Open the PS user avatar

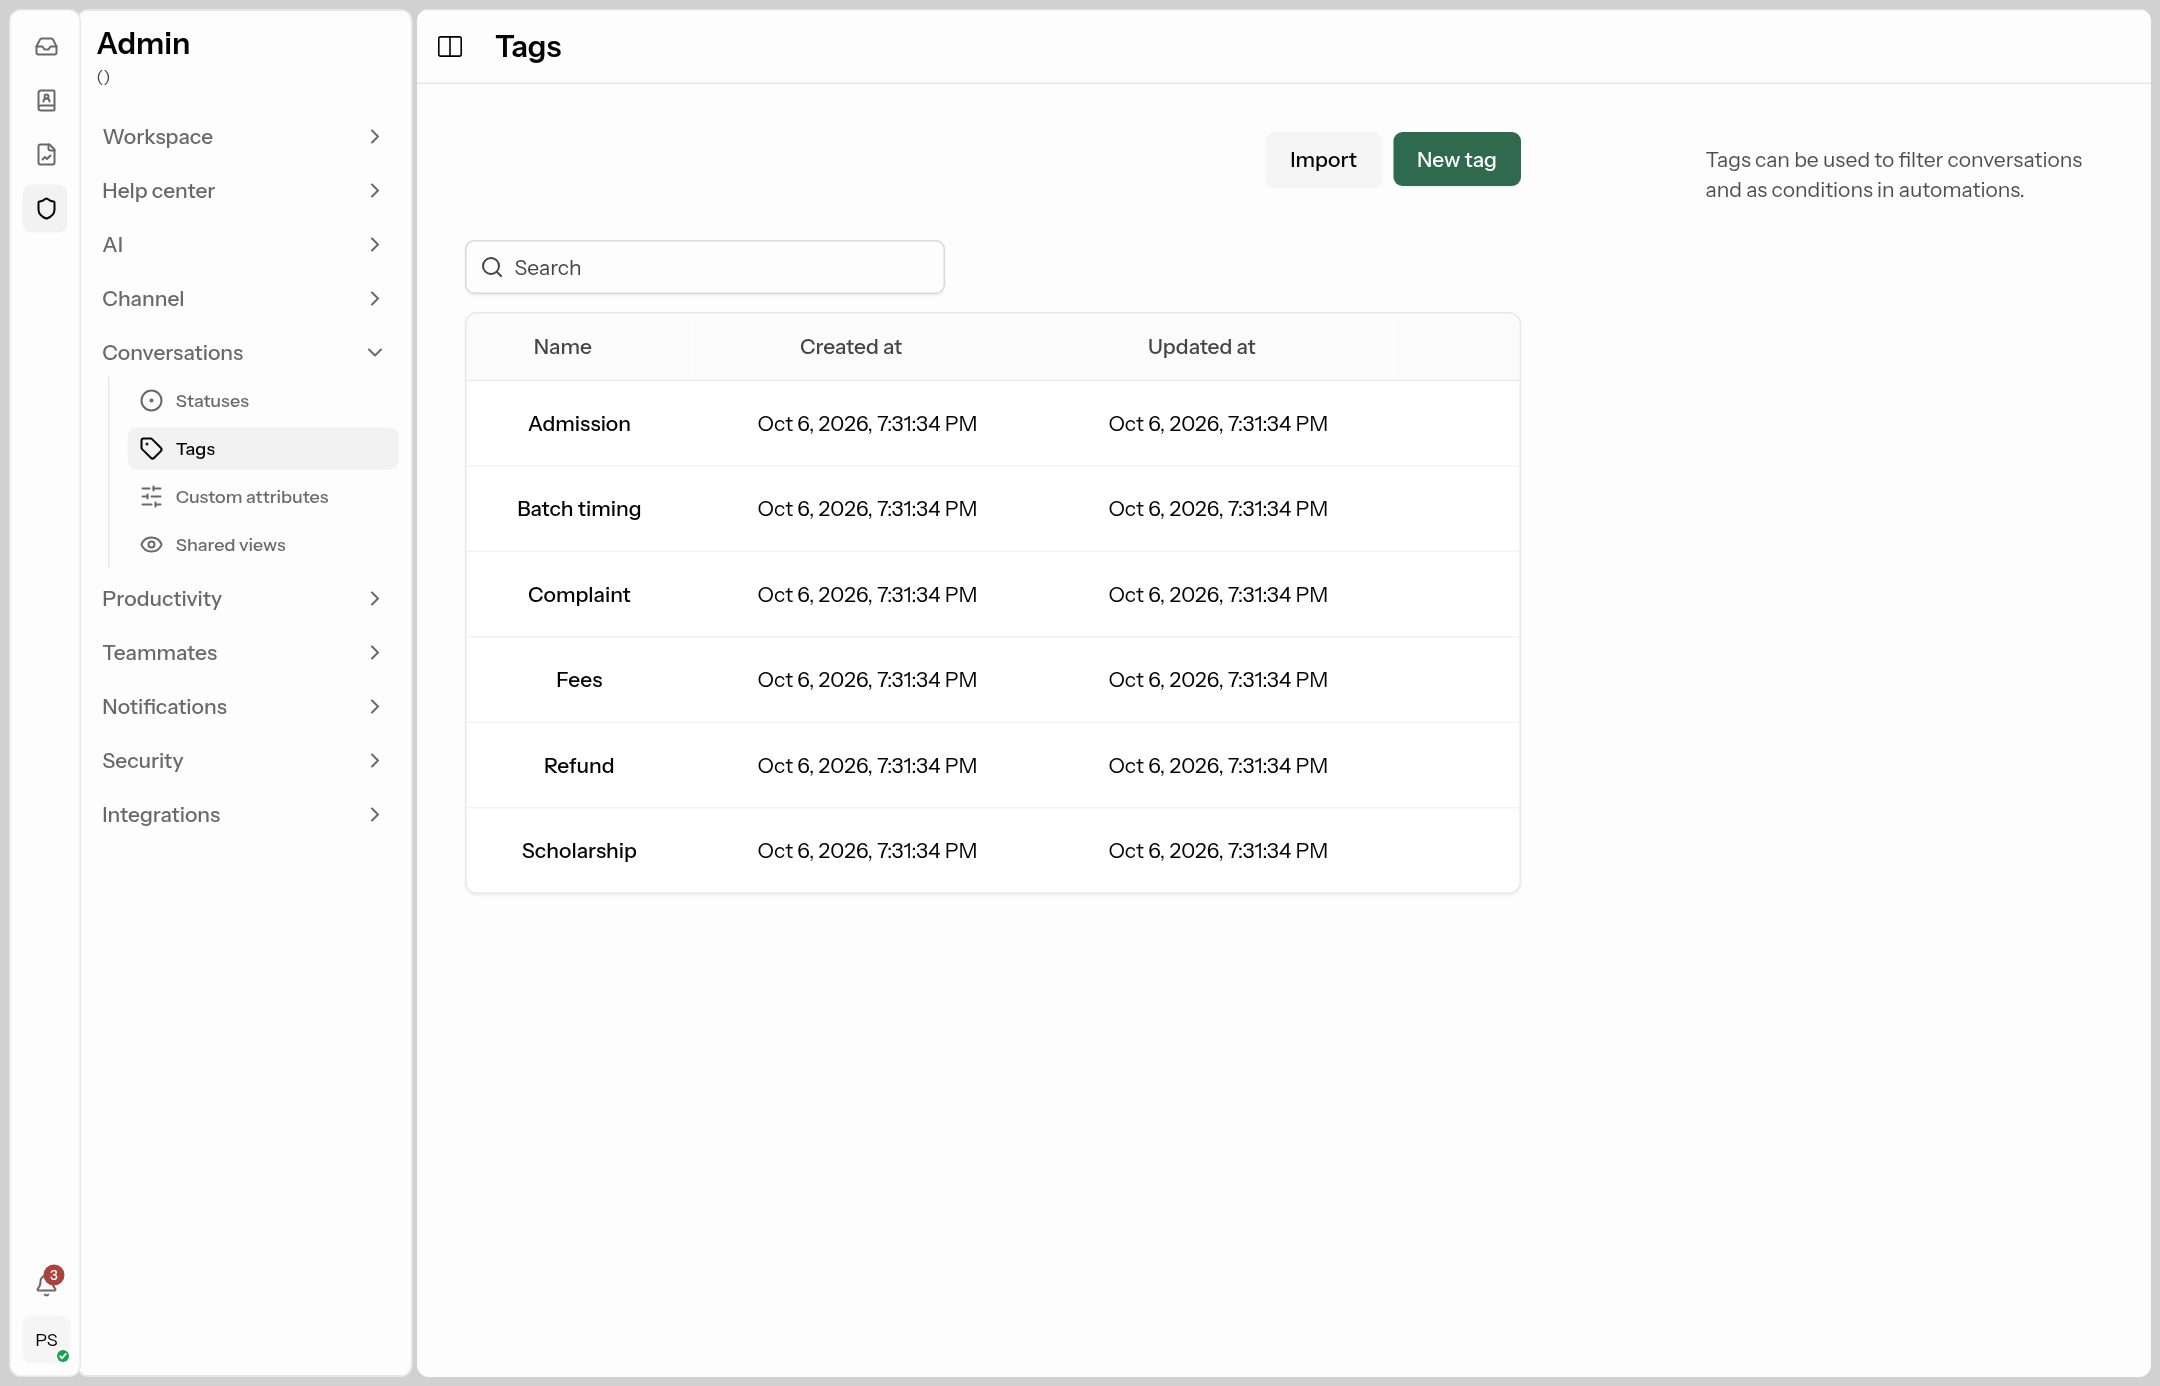tap(46, 1340)
